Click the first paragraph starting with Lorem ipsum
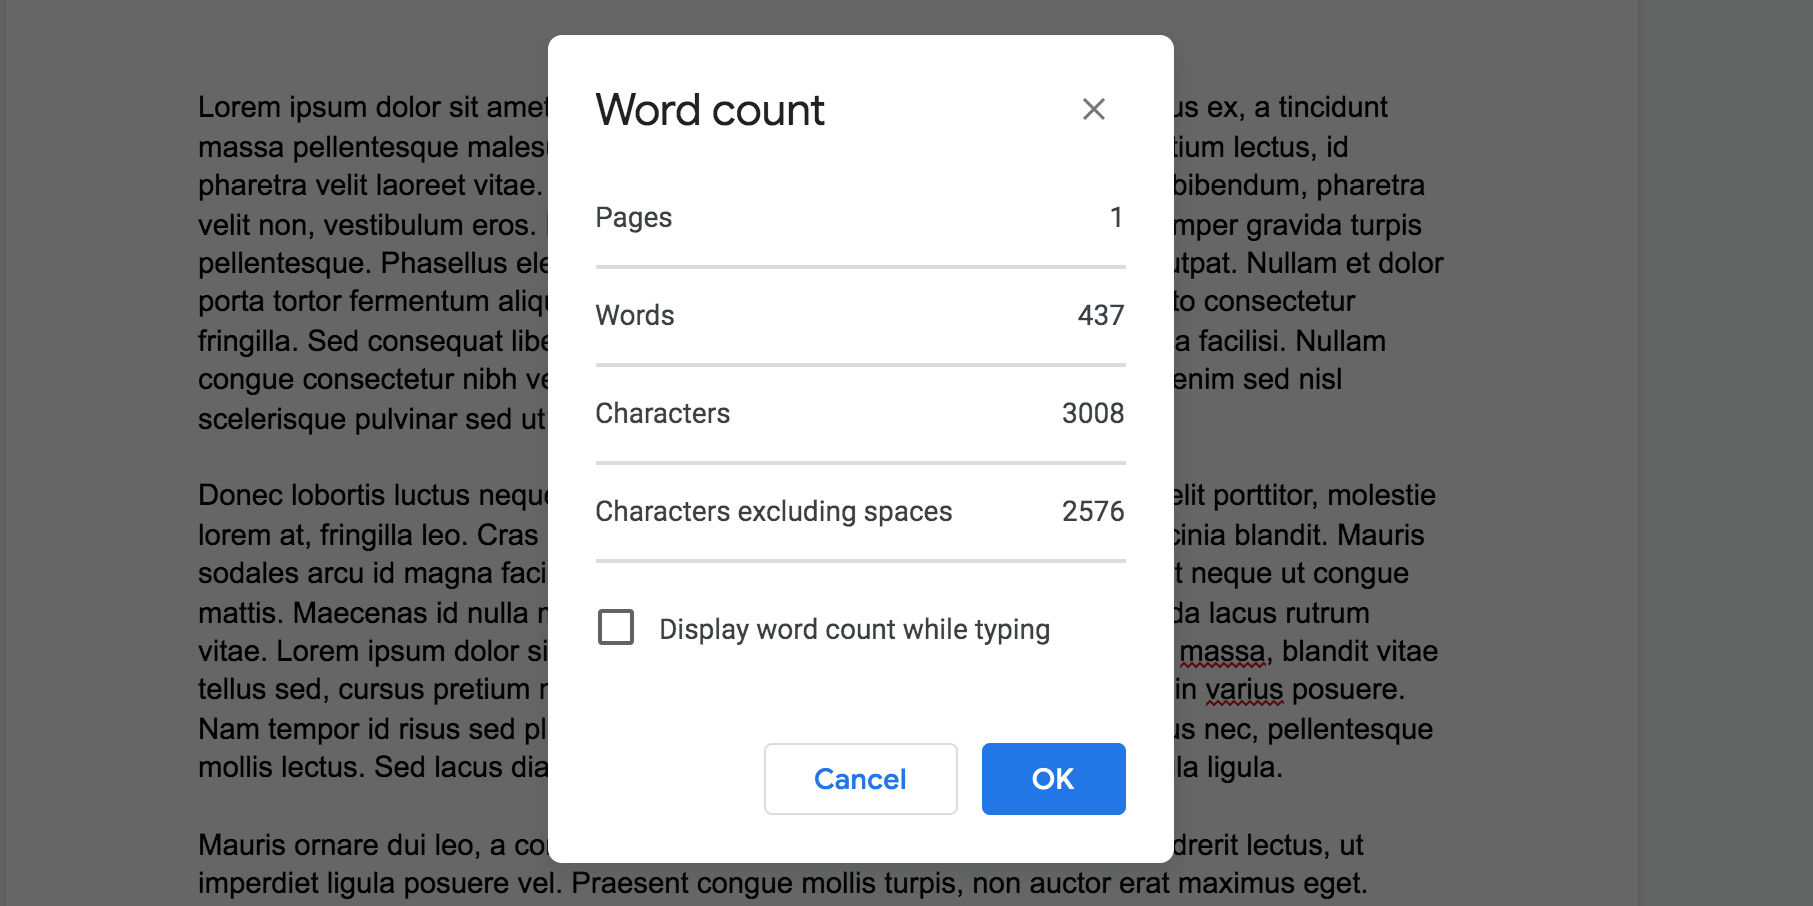This screenshot has width=1813, height=906. [x=350, y=263]
